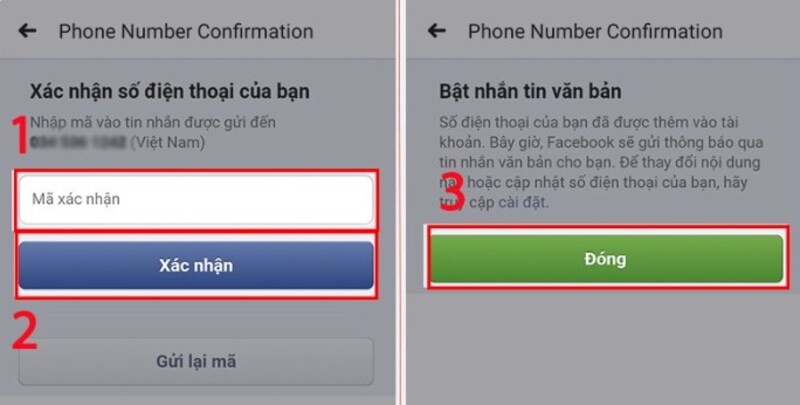
Task: Click the red step number 3 marker
Action: point(453,192)
